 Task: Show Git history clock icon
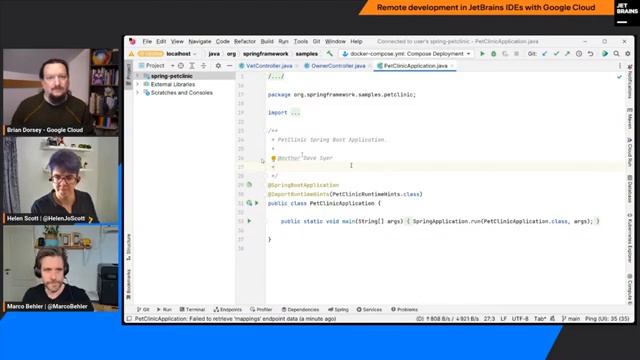point(579,54)
